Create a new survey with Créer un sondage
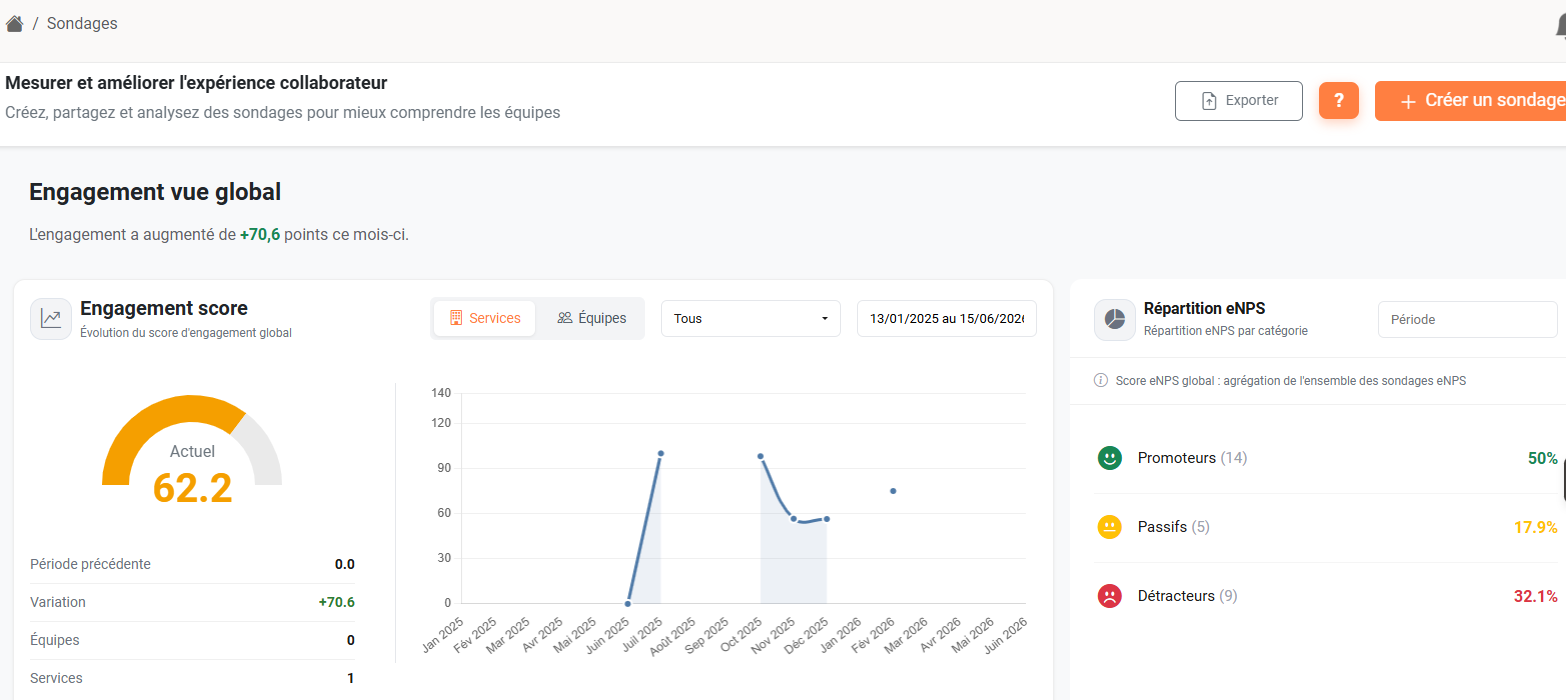Viewport: 1566px width, 700px height. pos(1470,101)
